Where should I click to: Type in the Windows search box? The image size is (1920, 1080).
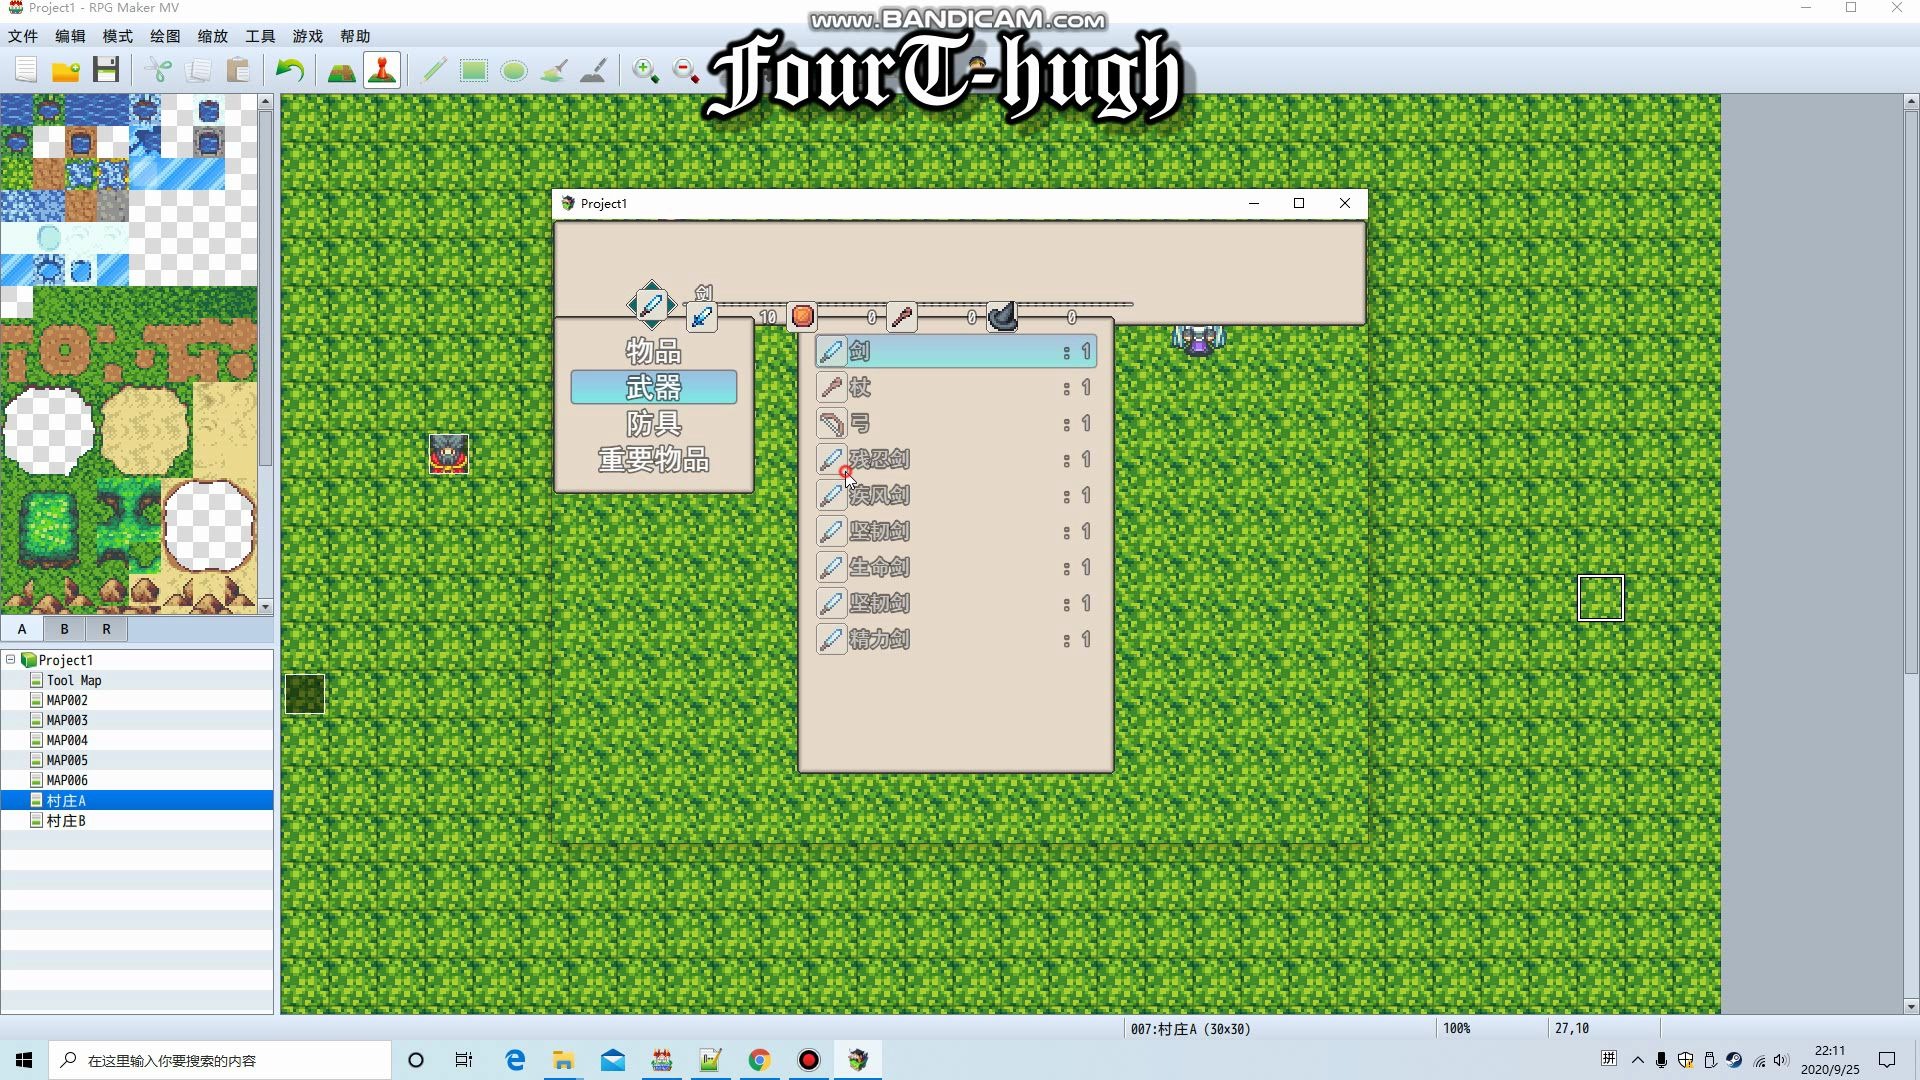click(x=220, y=1059)
